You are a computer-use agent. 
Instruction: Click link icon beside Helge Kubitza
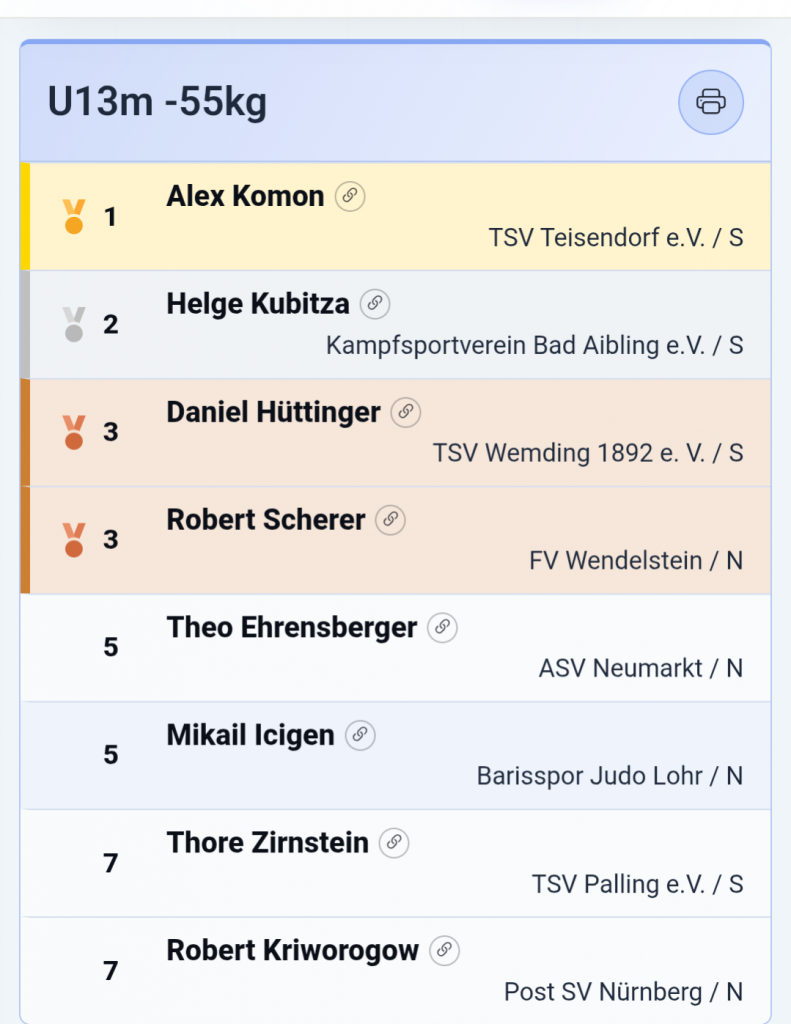click(375, 304)
